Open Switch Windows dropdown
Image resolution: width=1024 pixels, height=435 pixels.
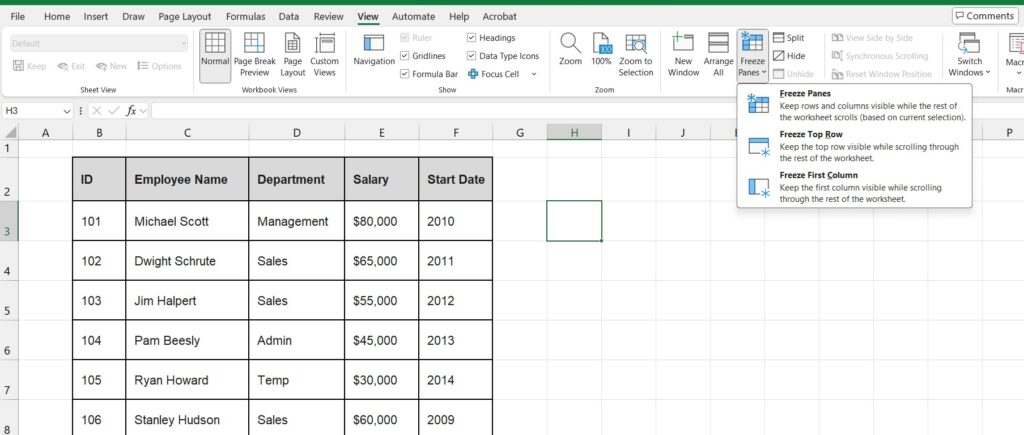pos(969,55)
